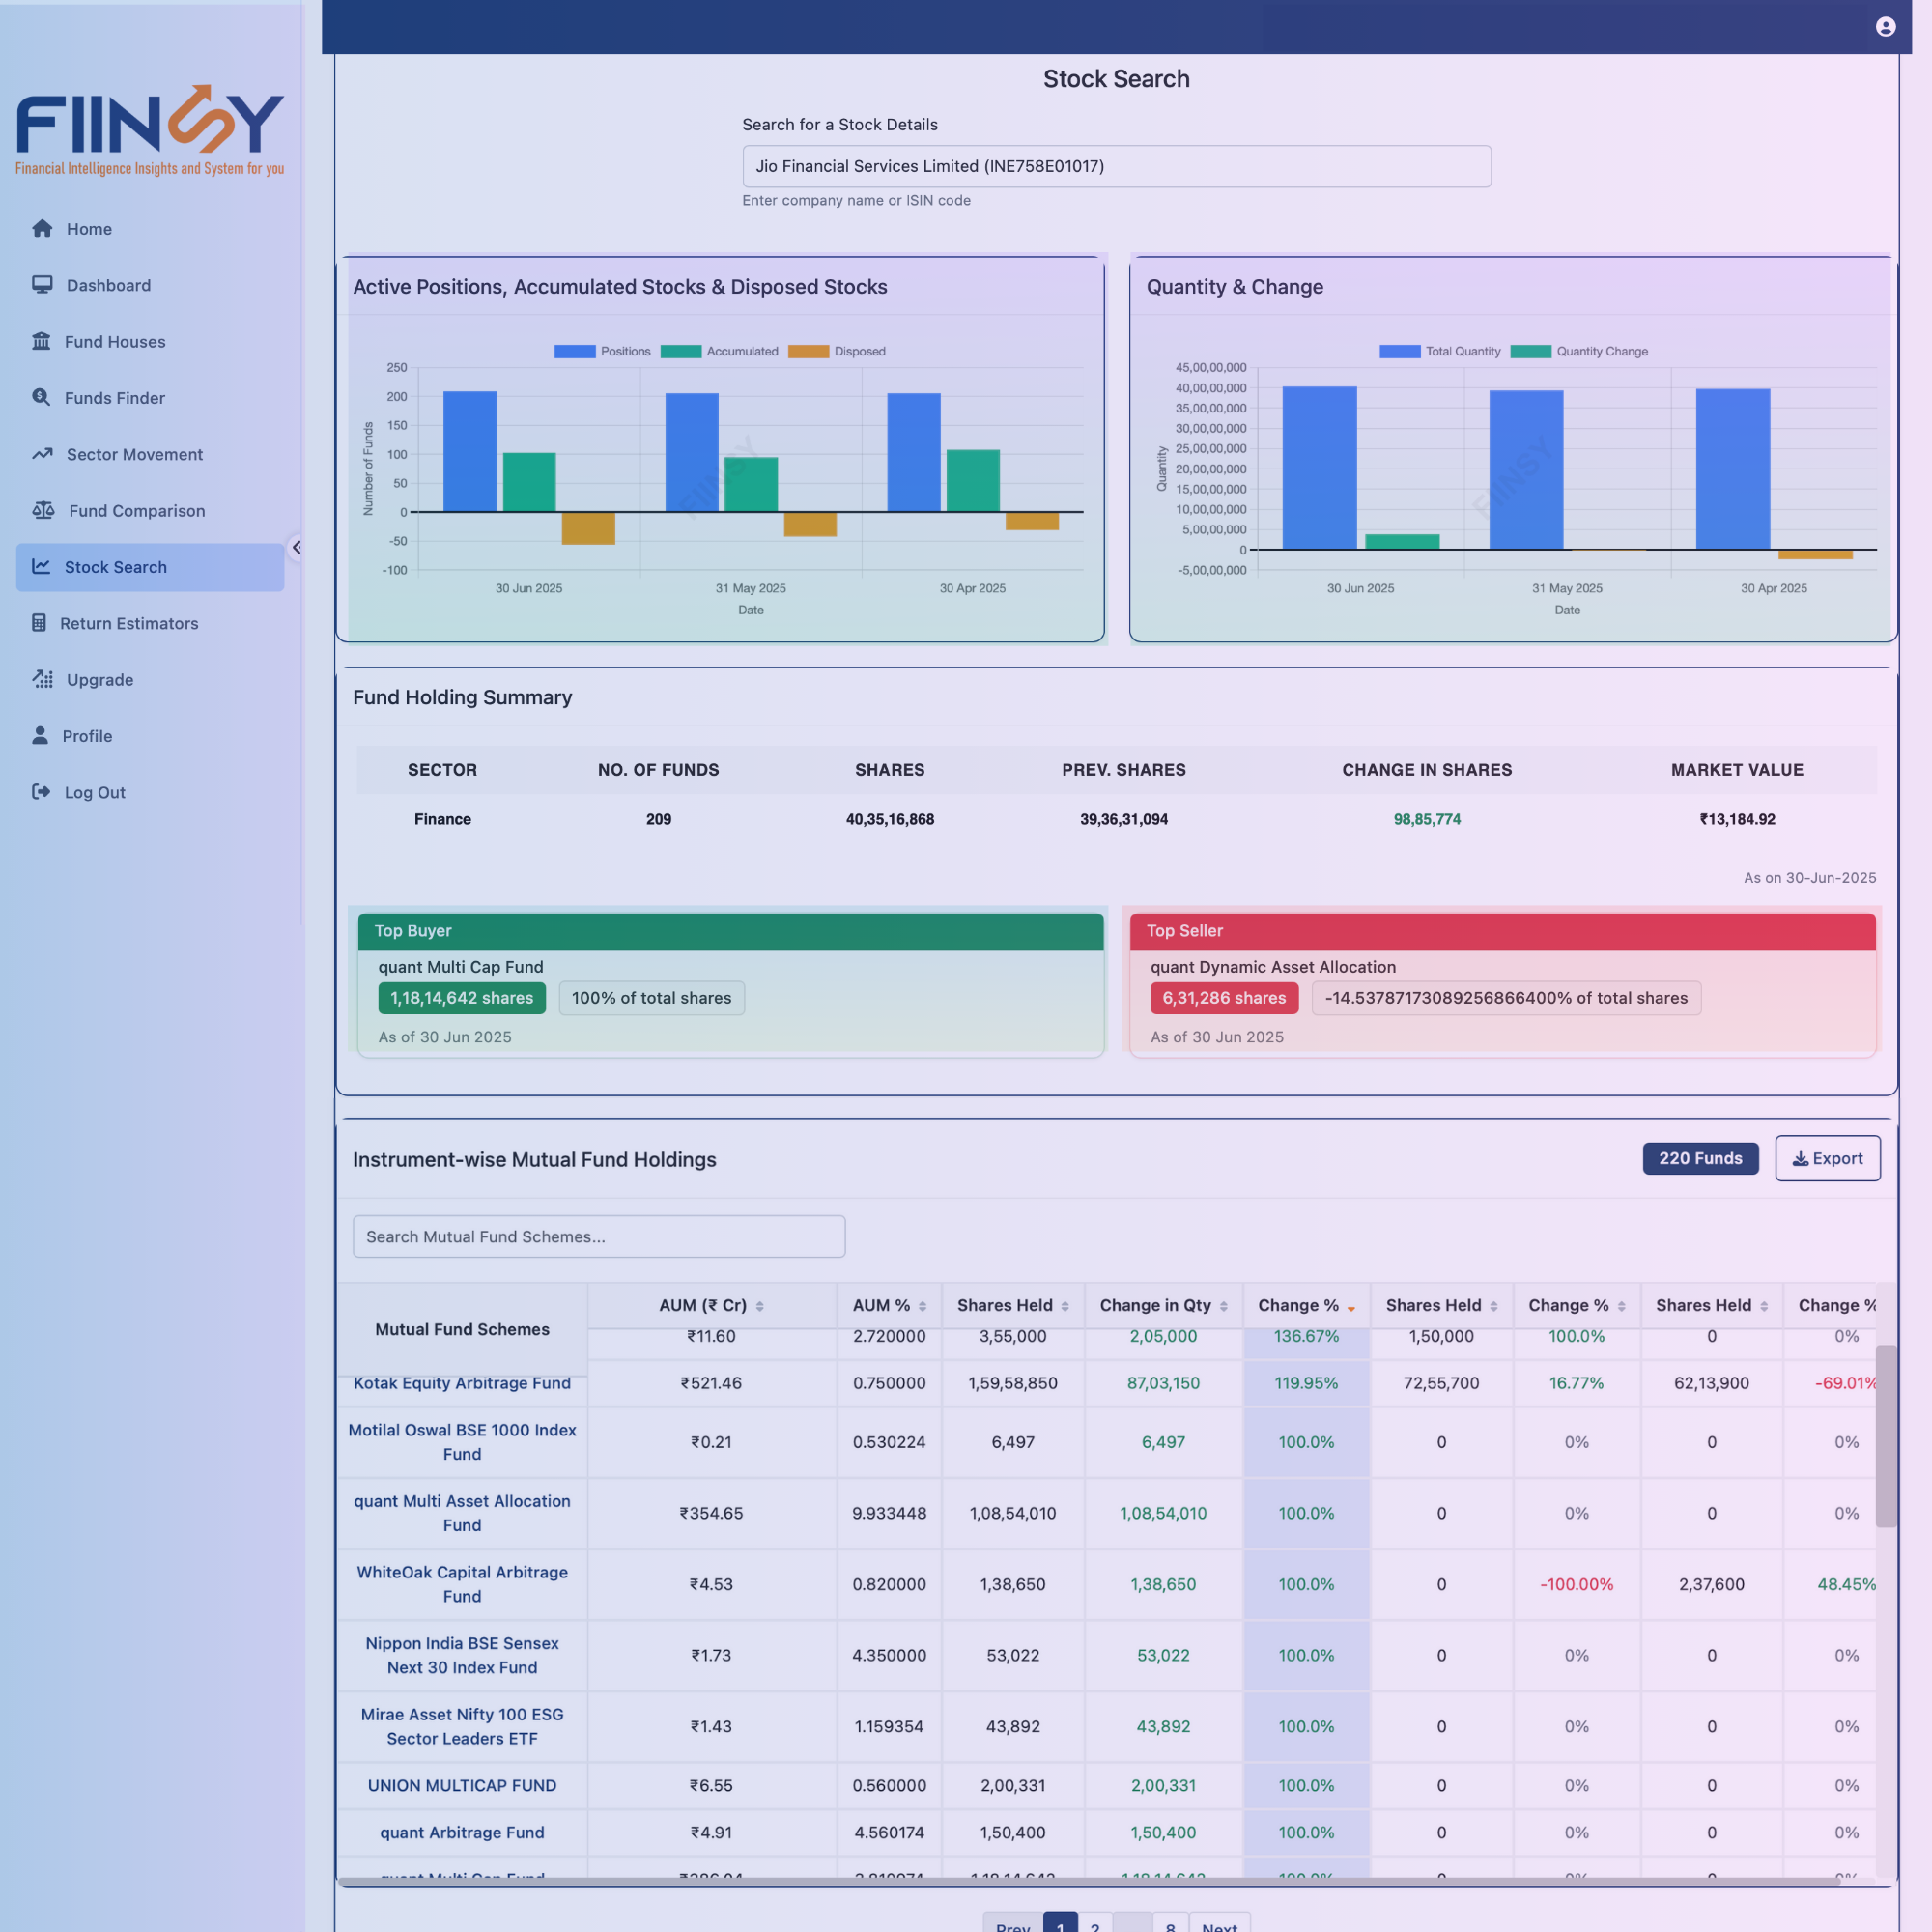The width and height of the screenshot is (1932, 1932).
Task: Open the user account icon
Action: click(x=1885, y=27)
